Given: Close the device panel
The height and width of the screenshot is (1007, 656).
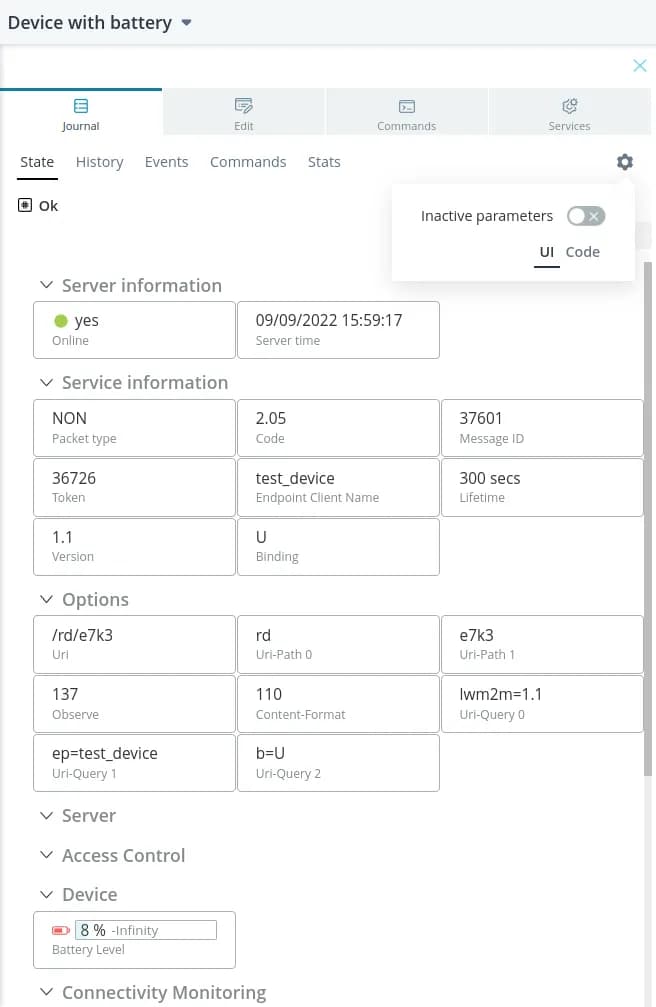Looking at the screenshot, I should pos(640,66).
